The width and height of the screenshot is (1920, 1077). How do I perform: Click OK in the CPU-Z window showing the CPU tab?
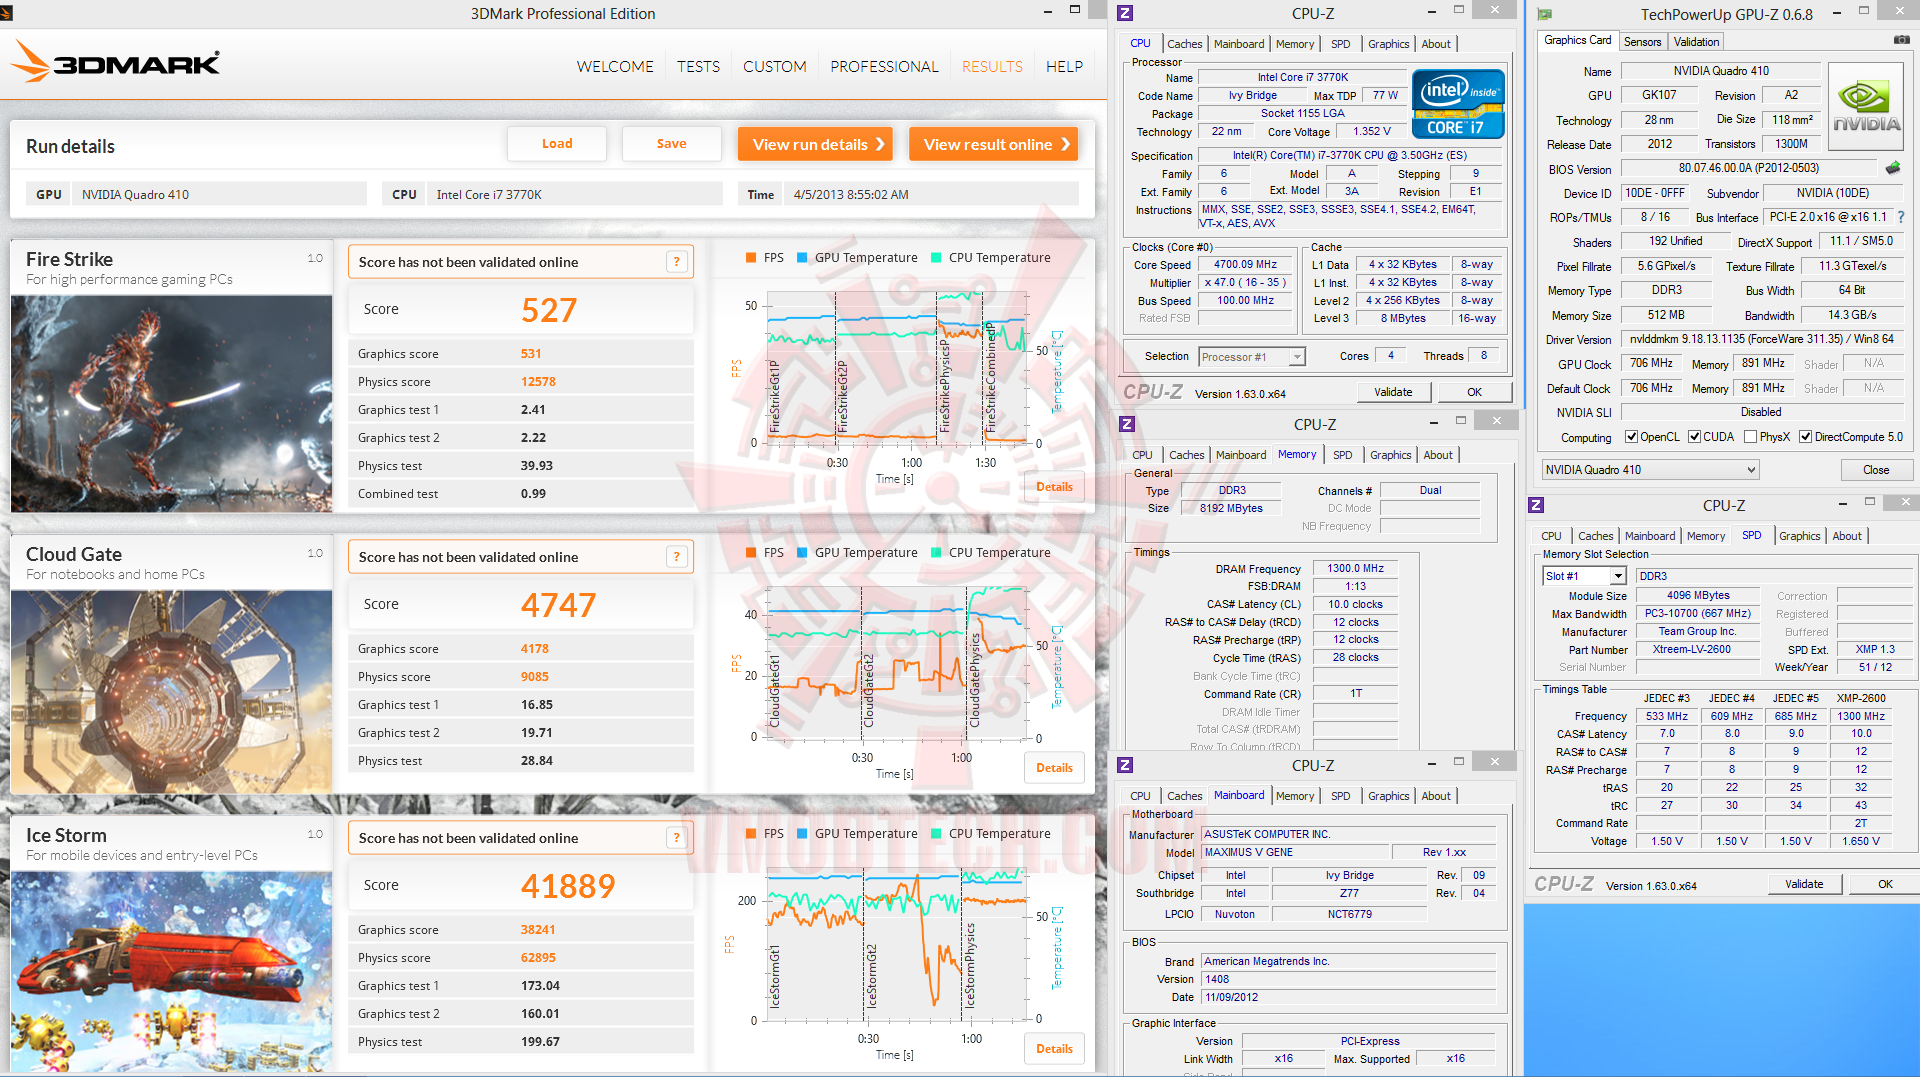[x=1474, y=392]
